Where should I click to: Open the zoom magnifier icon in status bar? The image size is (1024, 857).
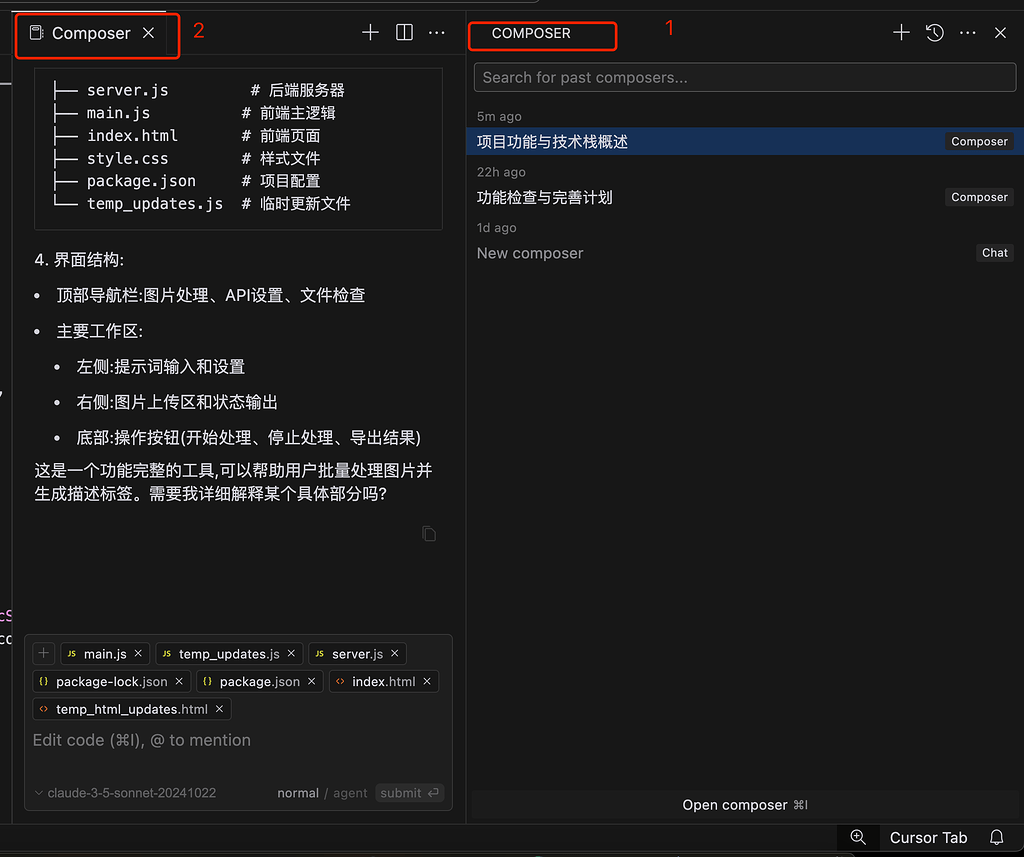point(857,838)
